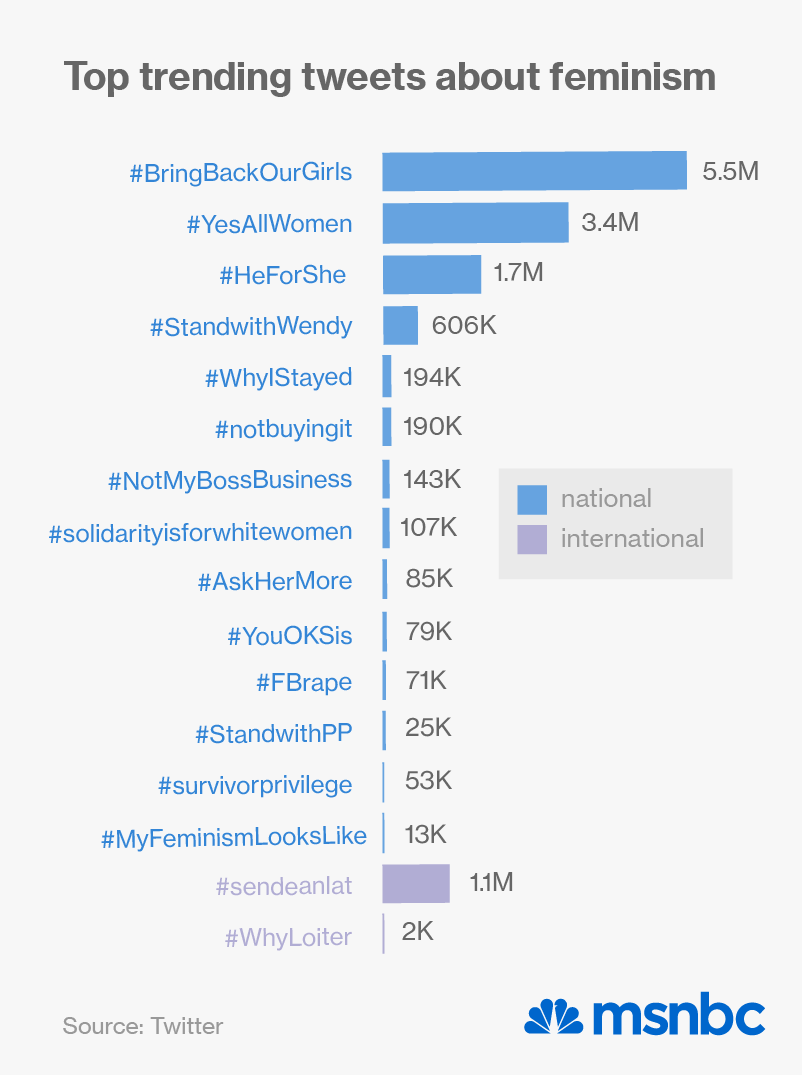The width and height of the screenshot is (802, 1075).
Task: Click the purple international legend swatch
Action: [x=532, y=539]
